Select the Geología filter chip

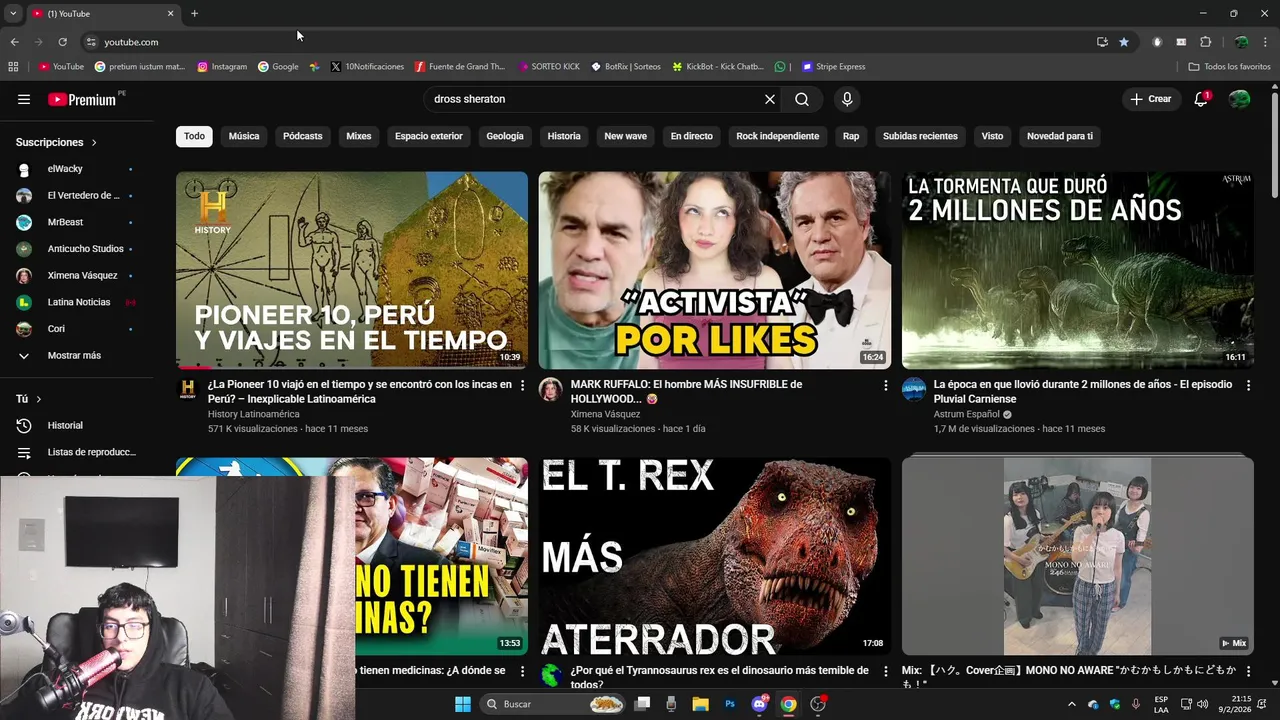click(505, 136)
